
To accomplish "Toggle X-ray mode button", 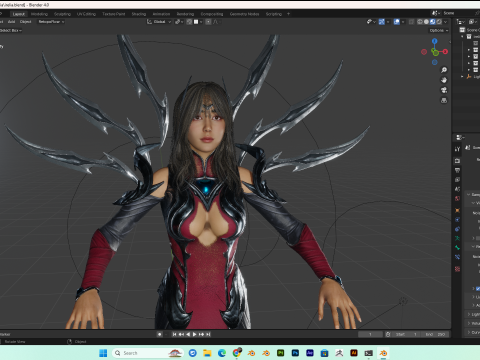I will coord(412,22).
